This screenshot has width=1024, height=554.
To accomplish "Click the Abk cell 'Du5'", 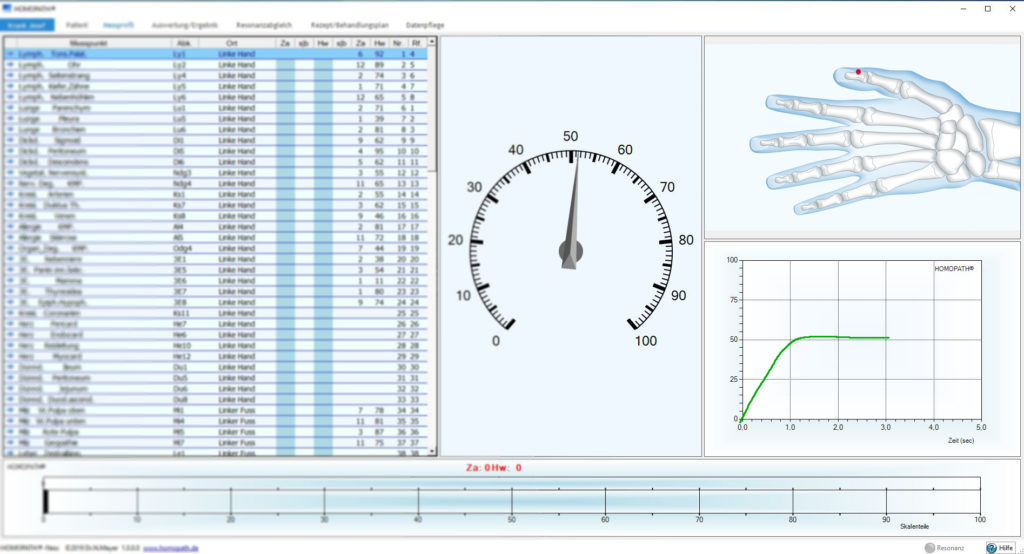I will tap(180, 378).
